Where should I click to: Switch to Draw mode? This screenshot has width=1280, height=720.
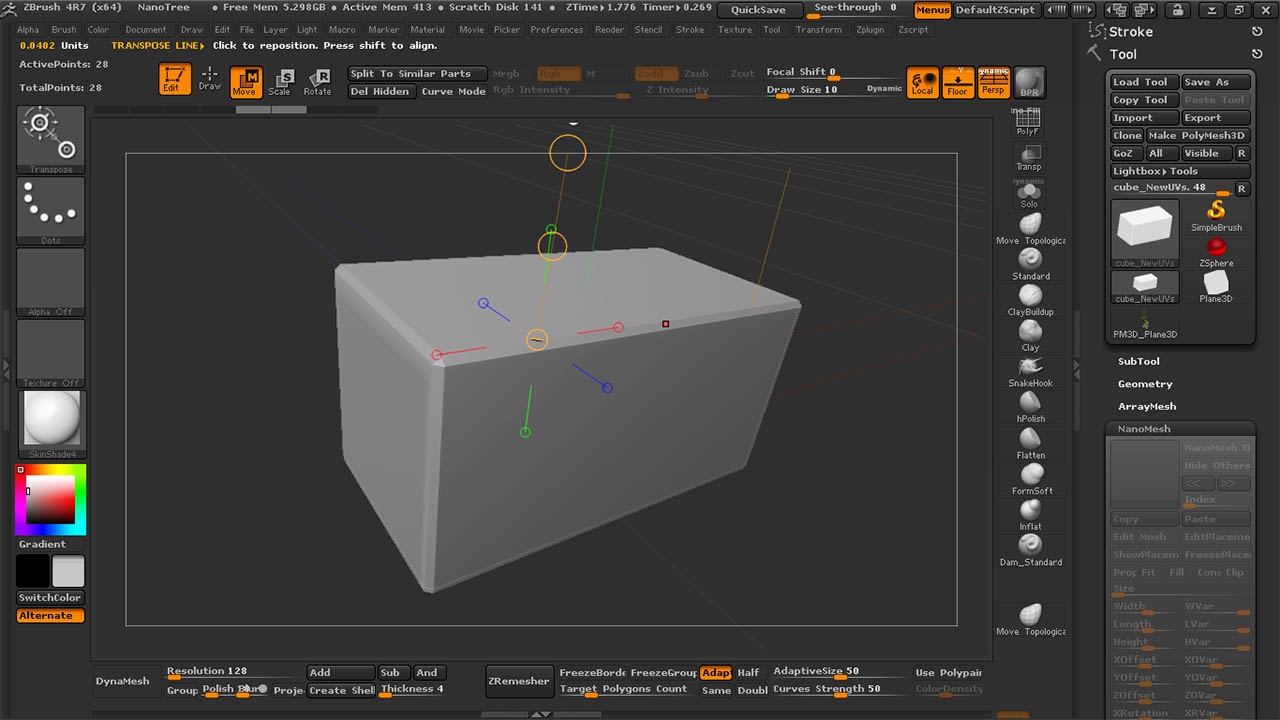pyautogui.click(x=210, y=80)
